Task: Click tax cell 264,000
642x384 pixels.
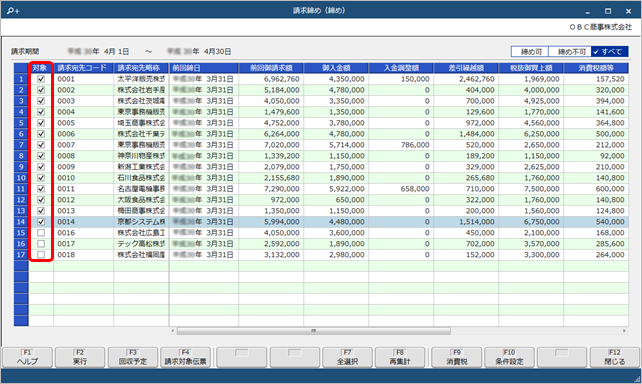Action: pos(596,255)
